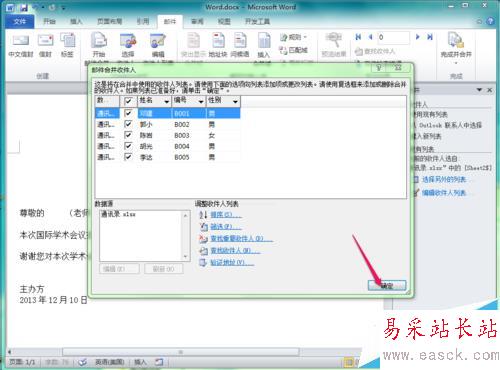This screenshot has height=370, width=500.
Task: Click the 编辑收件人列表 link in task pane
Action: [444, 193]
